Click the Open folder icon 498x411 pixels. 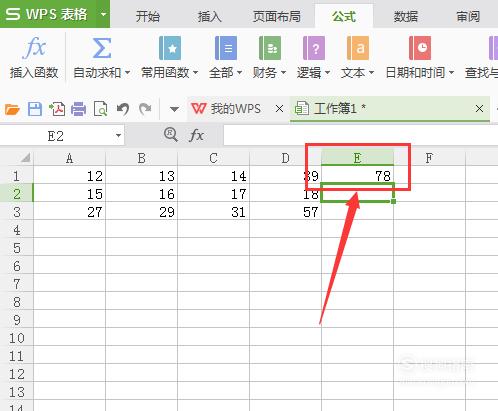12,109
